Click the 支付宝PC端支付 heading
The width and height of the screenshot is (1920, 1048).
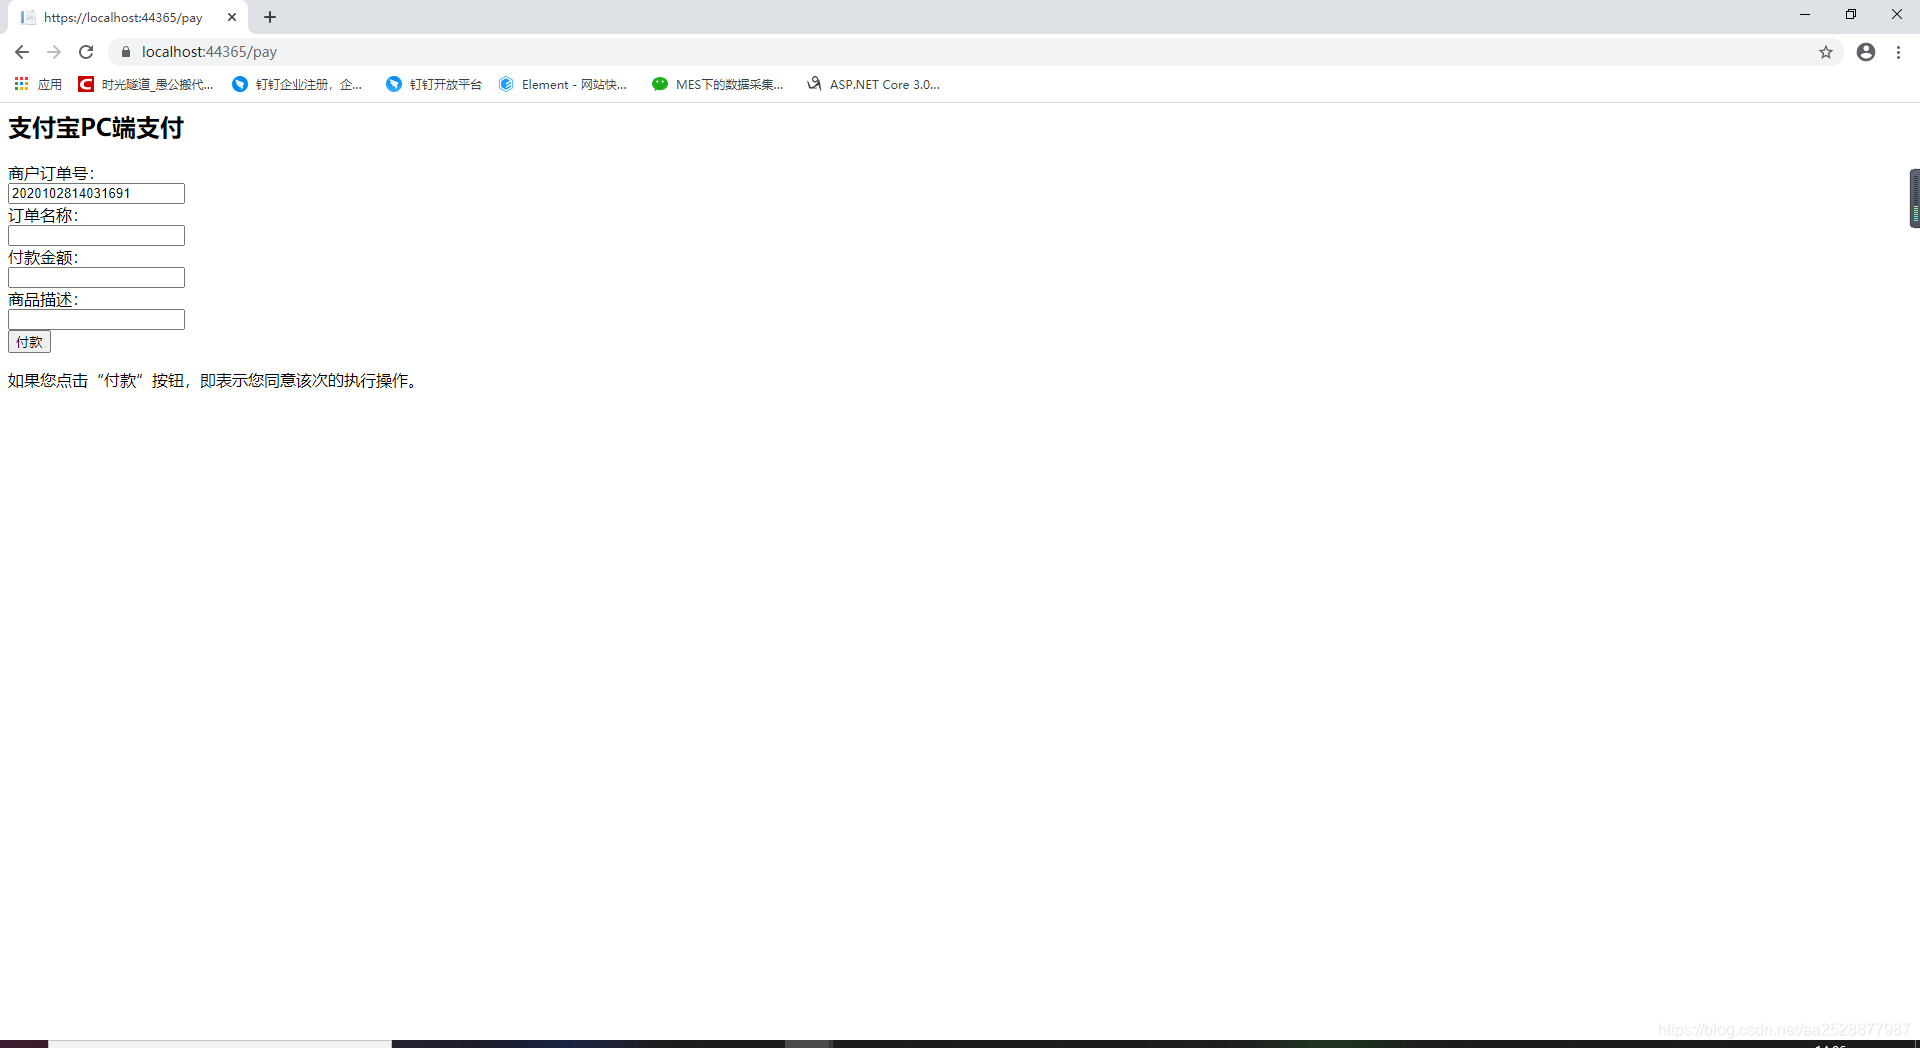click(96, 128)
